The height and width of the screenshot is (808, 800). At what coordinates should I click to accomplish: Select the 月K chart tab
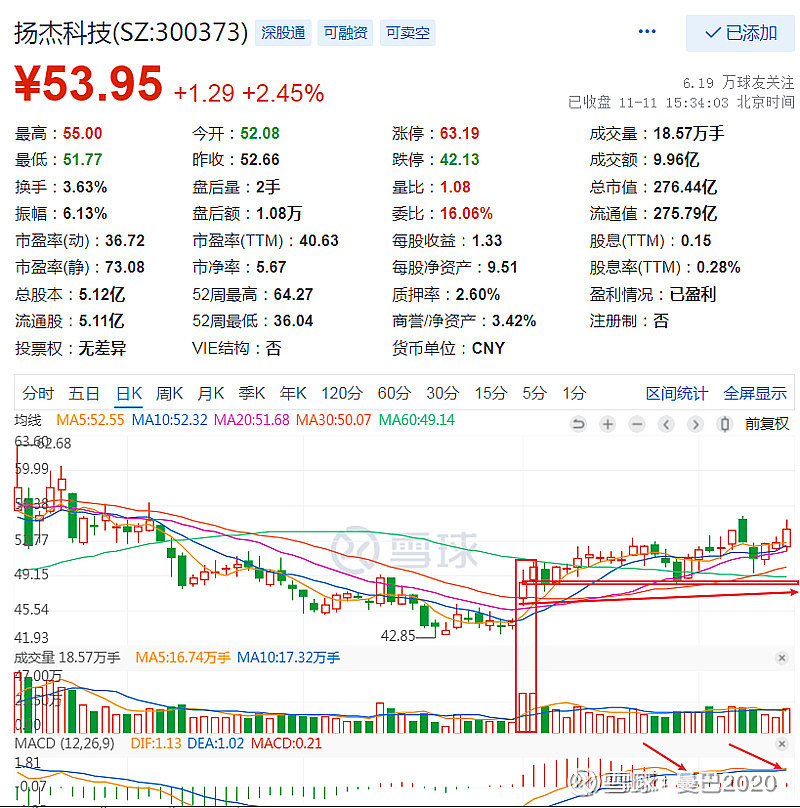(211, 394)
